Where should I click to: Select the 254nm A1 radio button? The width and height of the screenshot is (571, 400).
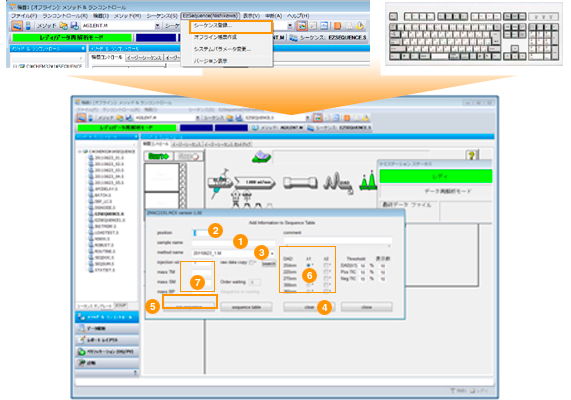click(x=308, y=265)
